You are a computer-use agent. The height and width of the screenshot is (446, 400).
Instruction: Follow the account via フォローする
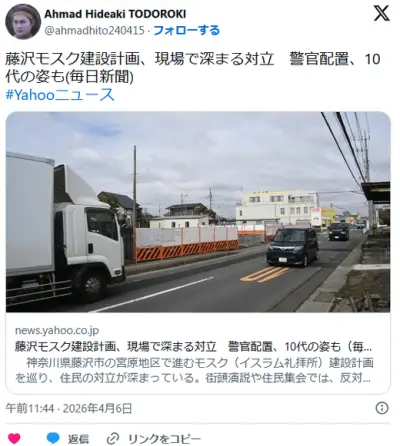[186, 30]
